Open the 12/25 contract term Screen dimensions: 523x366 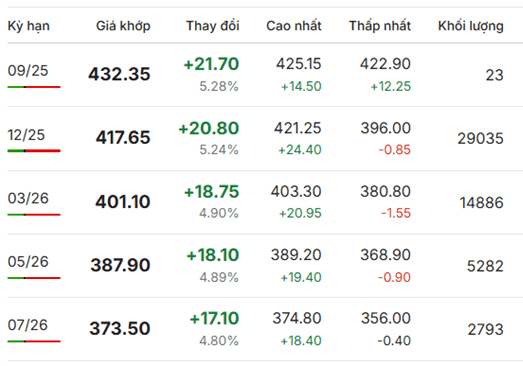click(26, 135)
